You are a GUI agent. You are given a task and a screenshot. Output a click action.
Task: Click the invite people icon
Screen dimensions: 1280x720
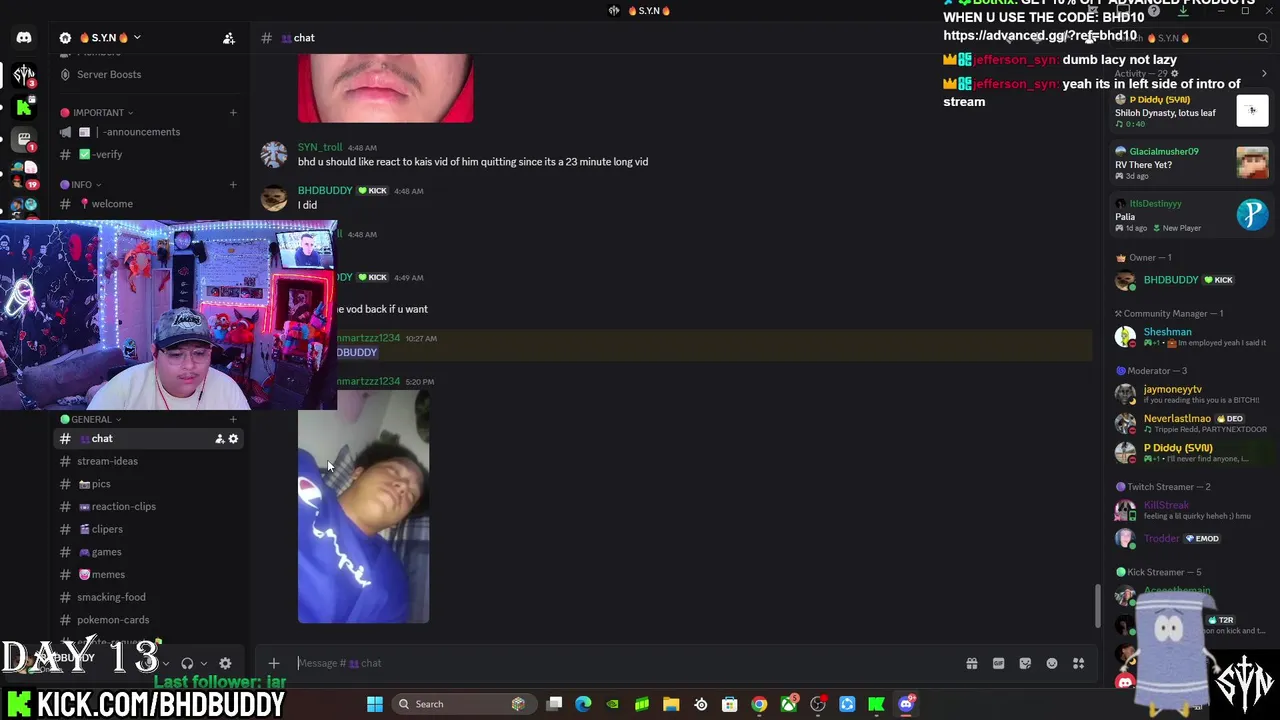point(229,38)
